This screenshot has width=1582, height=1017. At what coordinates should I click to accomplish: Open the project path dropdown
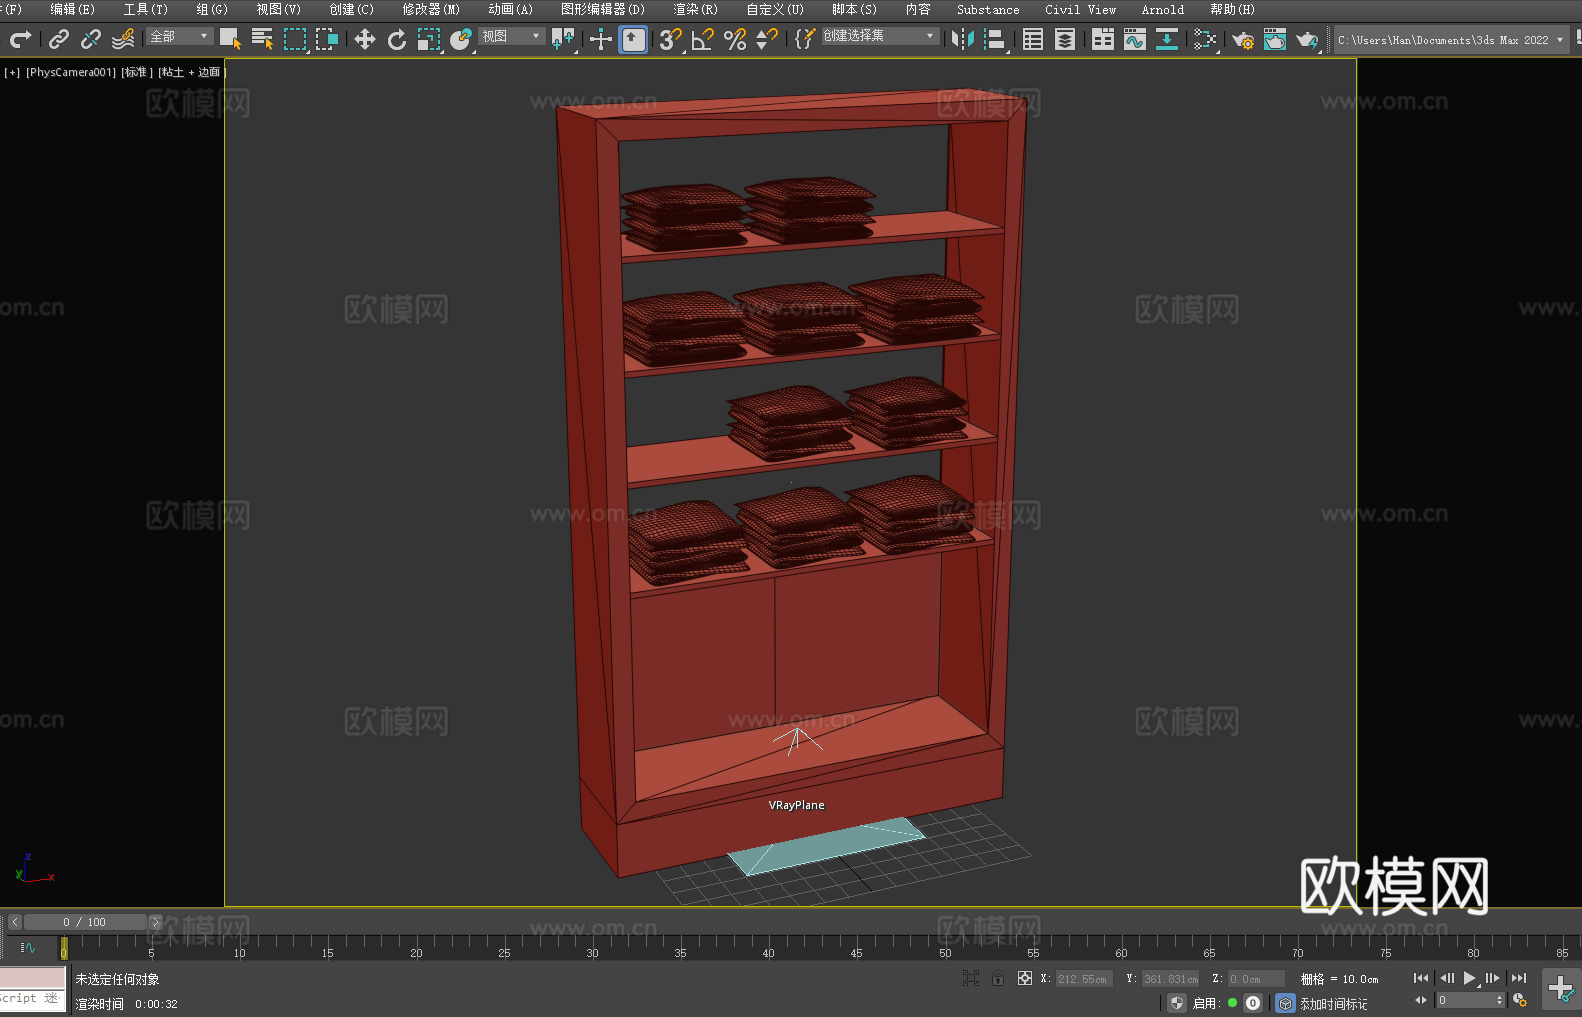click(1450, 40)
